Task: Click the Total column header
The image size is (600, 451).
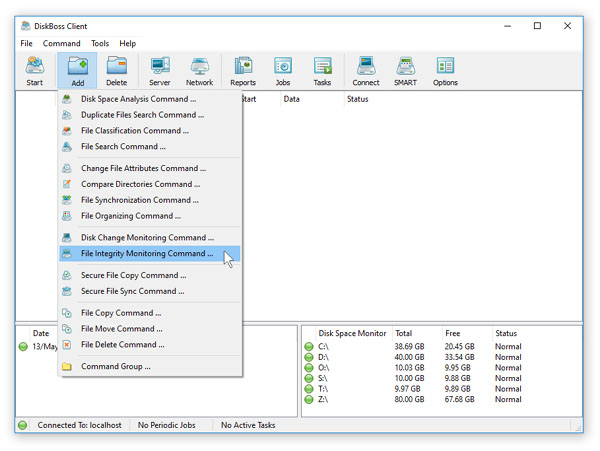Action: pos(403,333)
